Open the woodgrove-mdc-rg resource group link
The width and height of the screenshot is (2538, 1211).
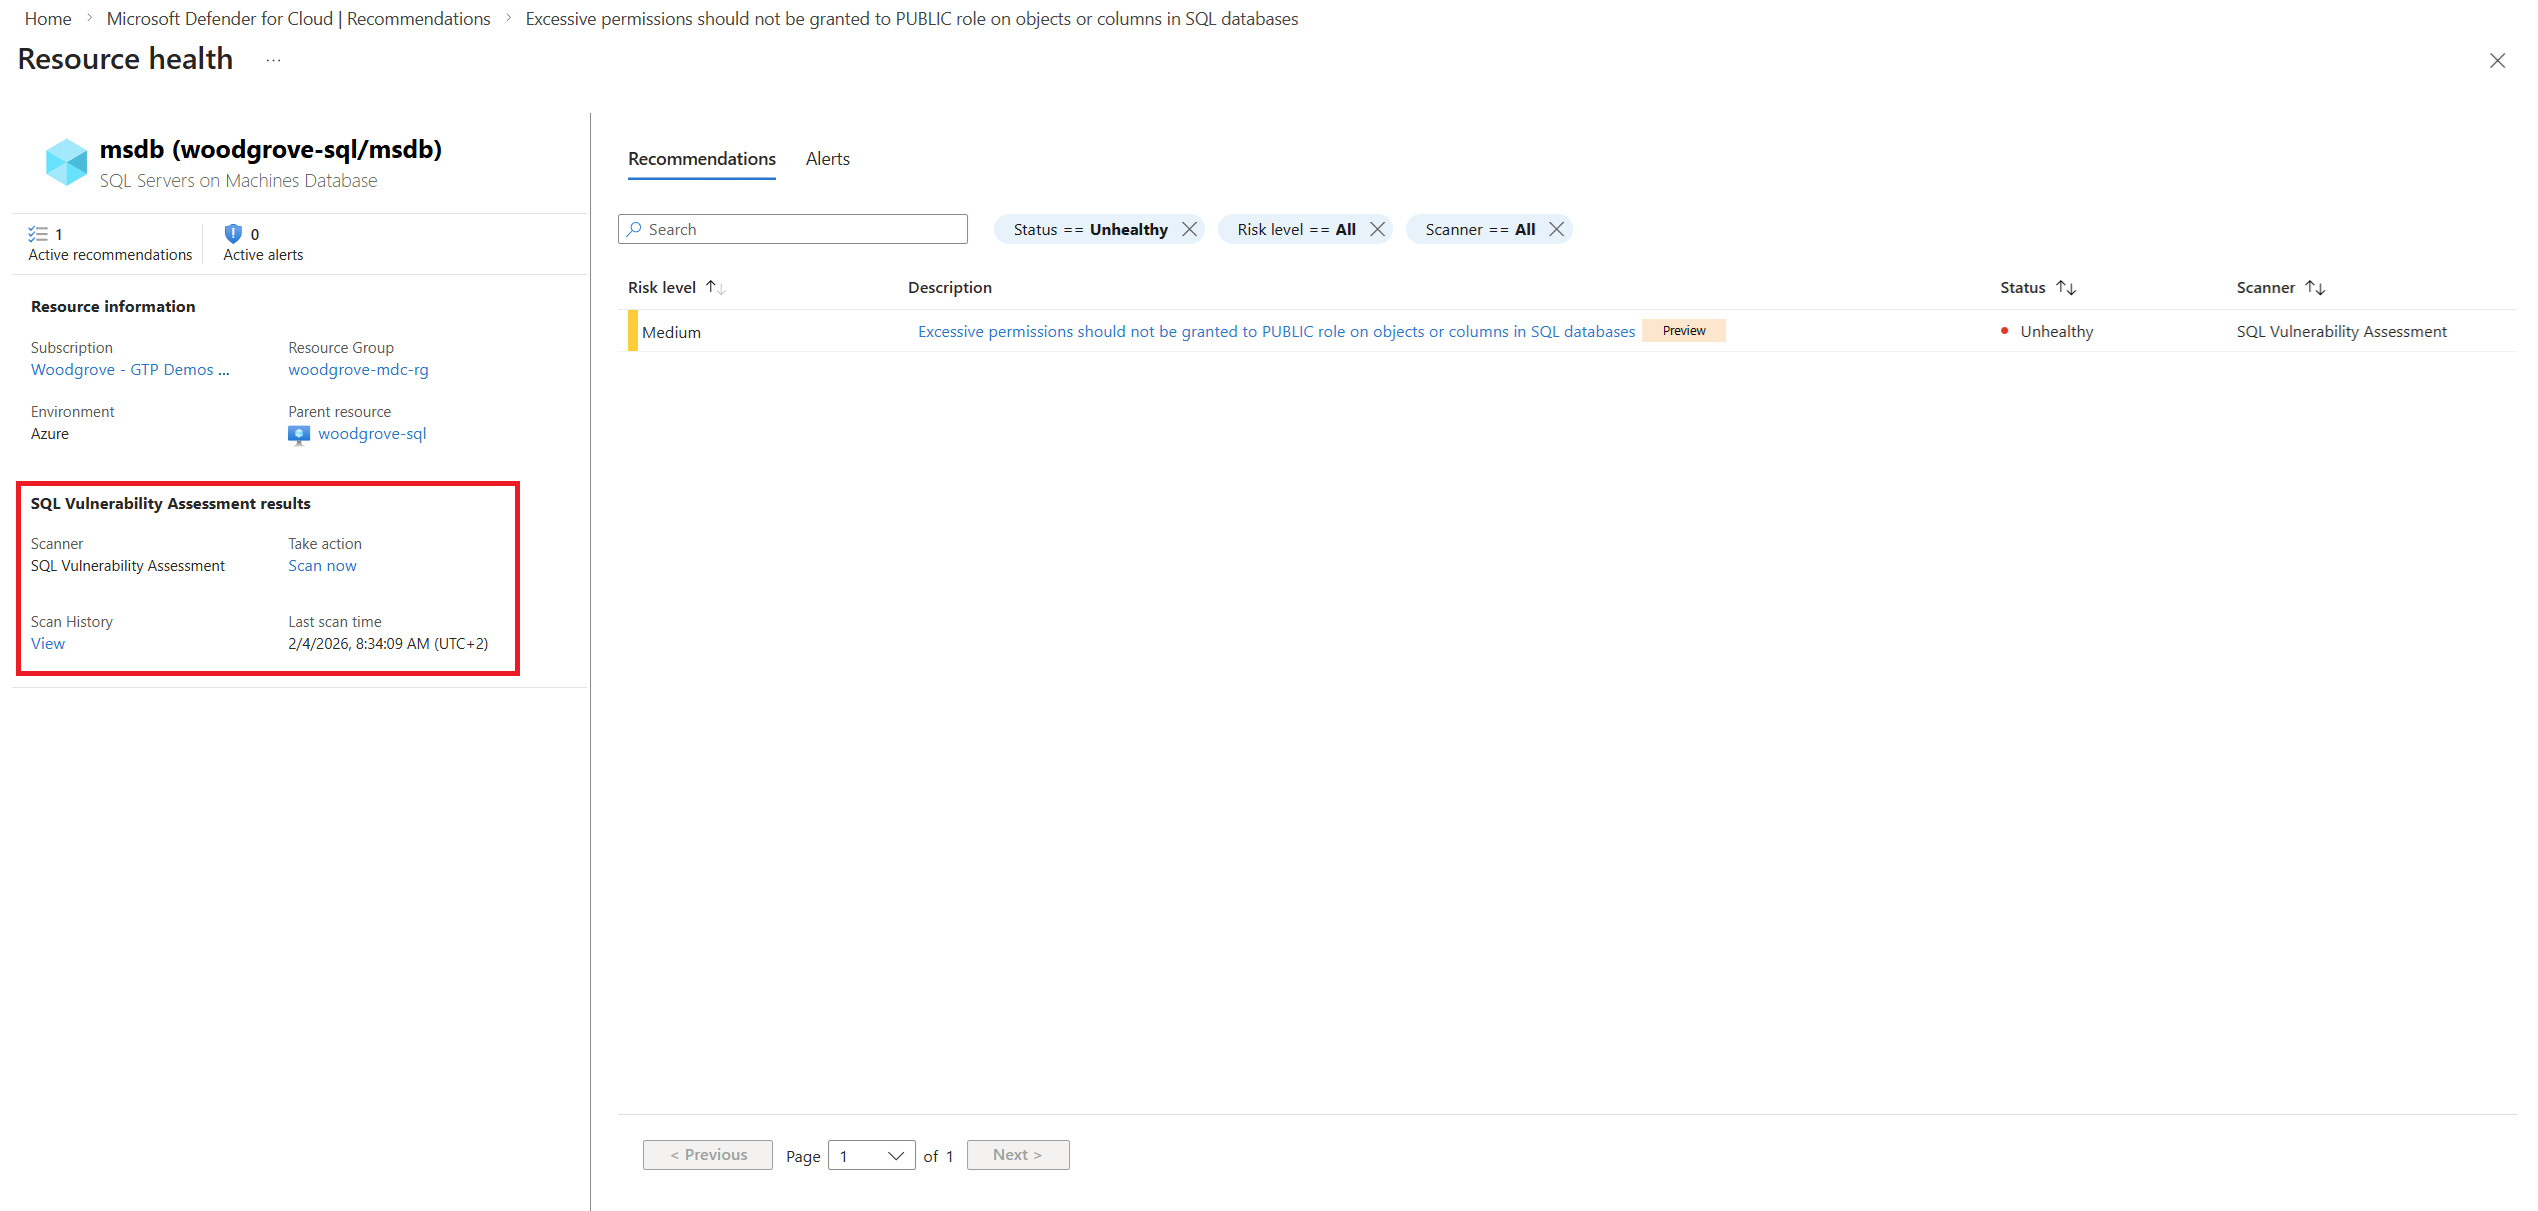(x=358, y=370)
